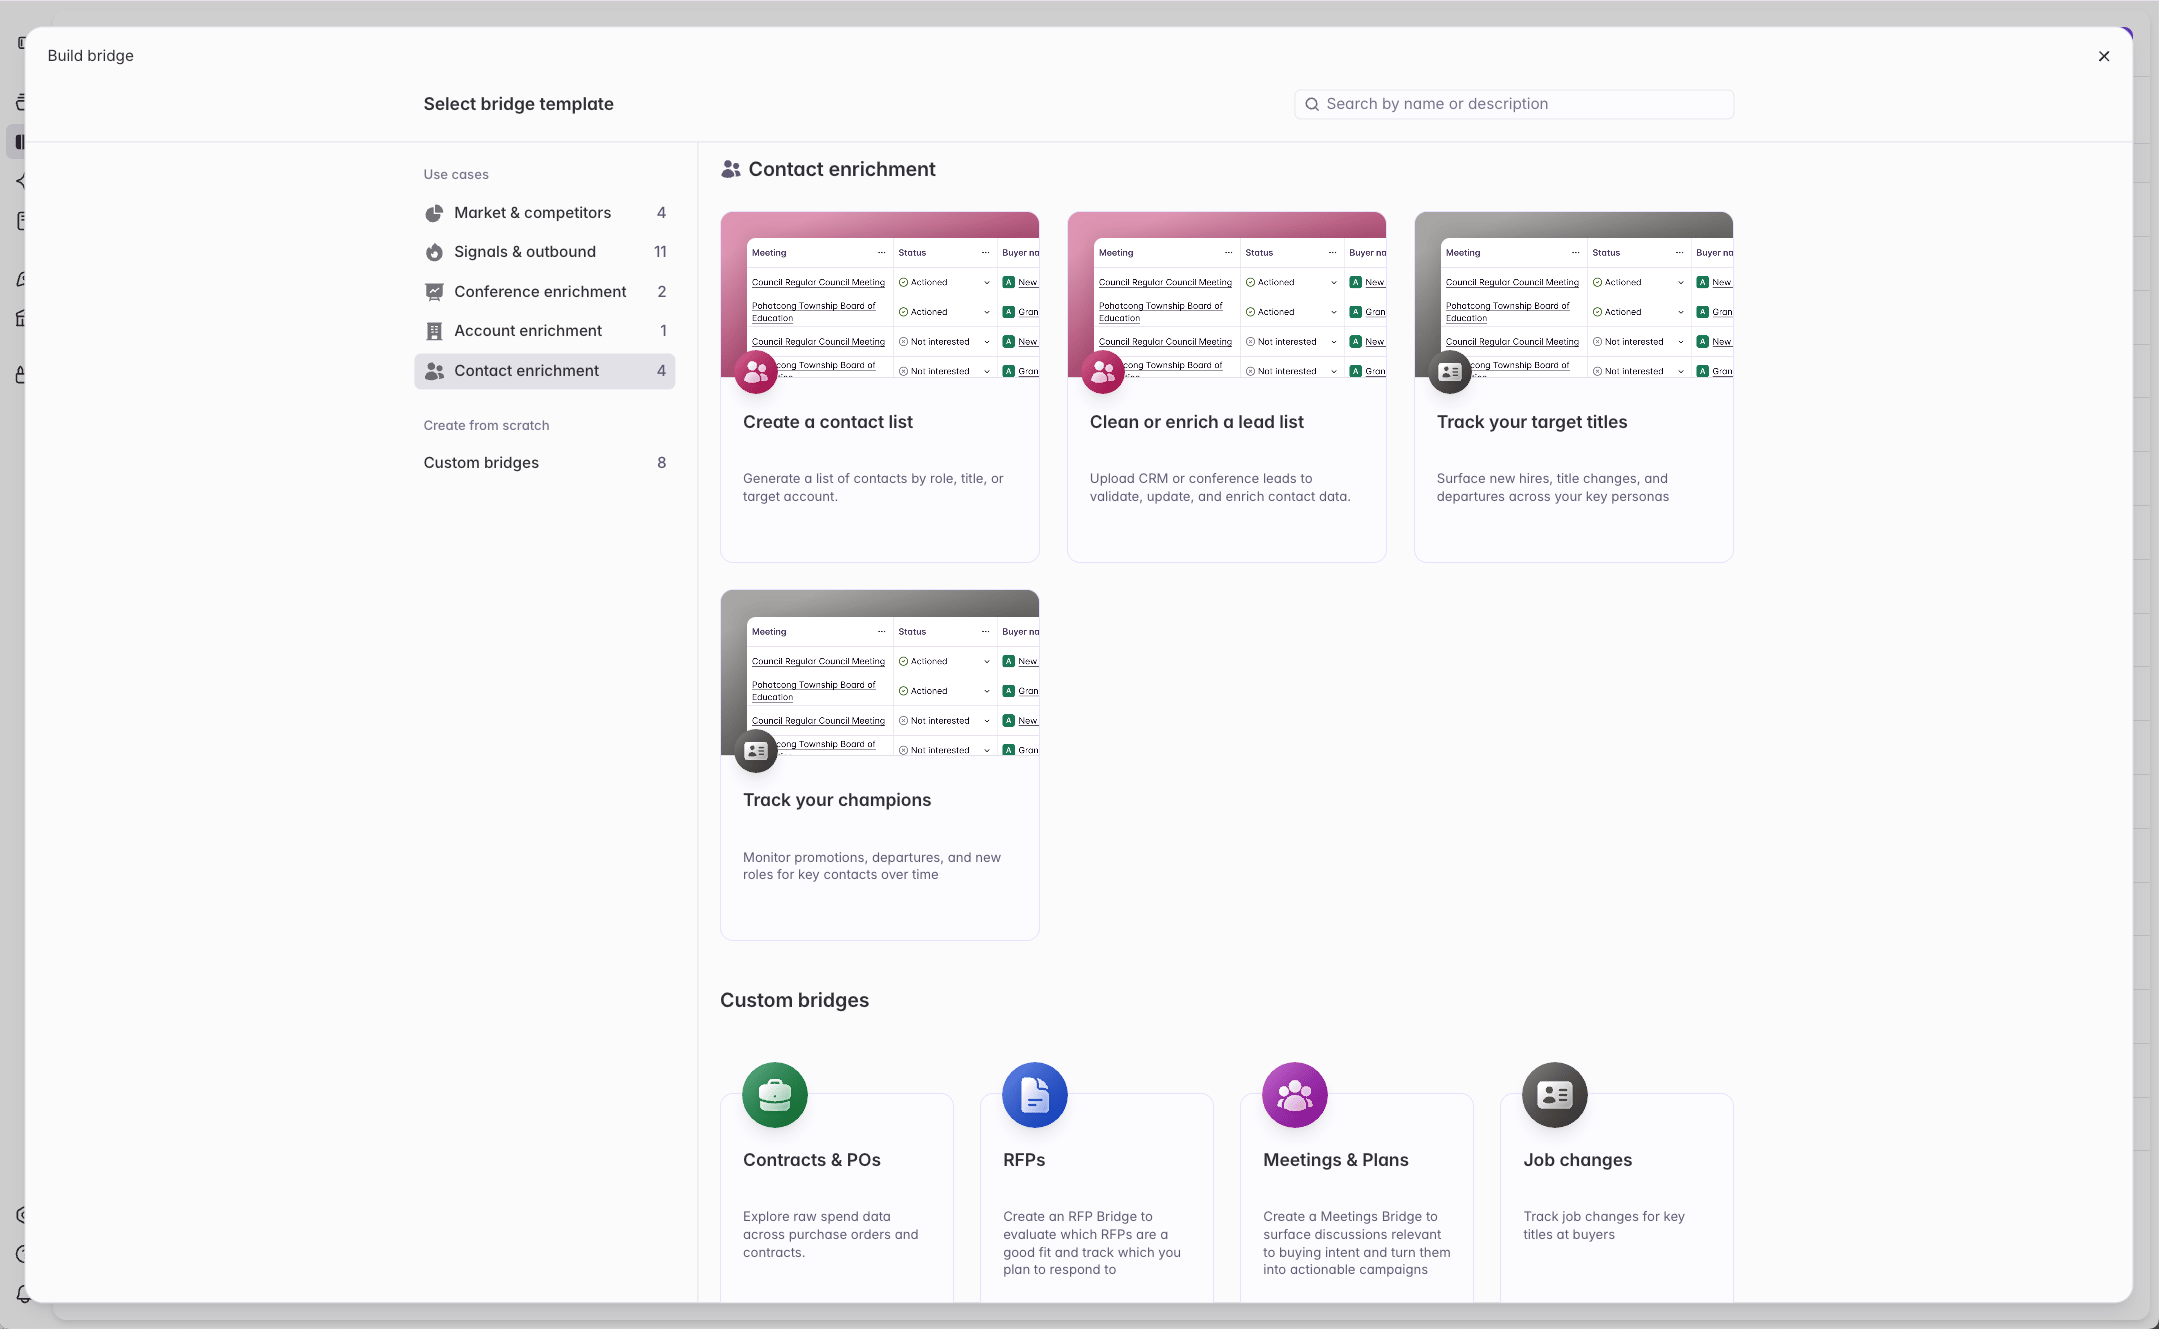The width and height of the screenshot is (2159, 1329).
Task: Select Market & competitors use case
Action: coord(545,213)
